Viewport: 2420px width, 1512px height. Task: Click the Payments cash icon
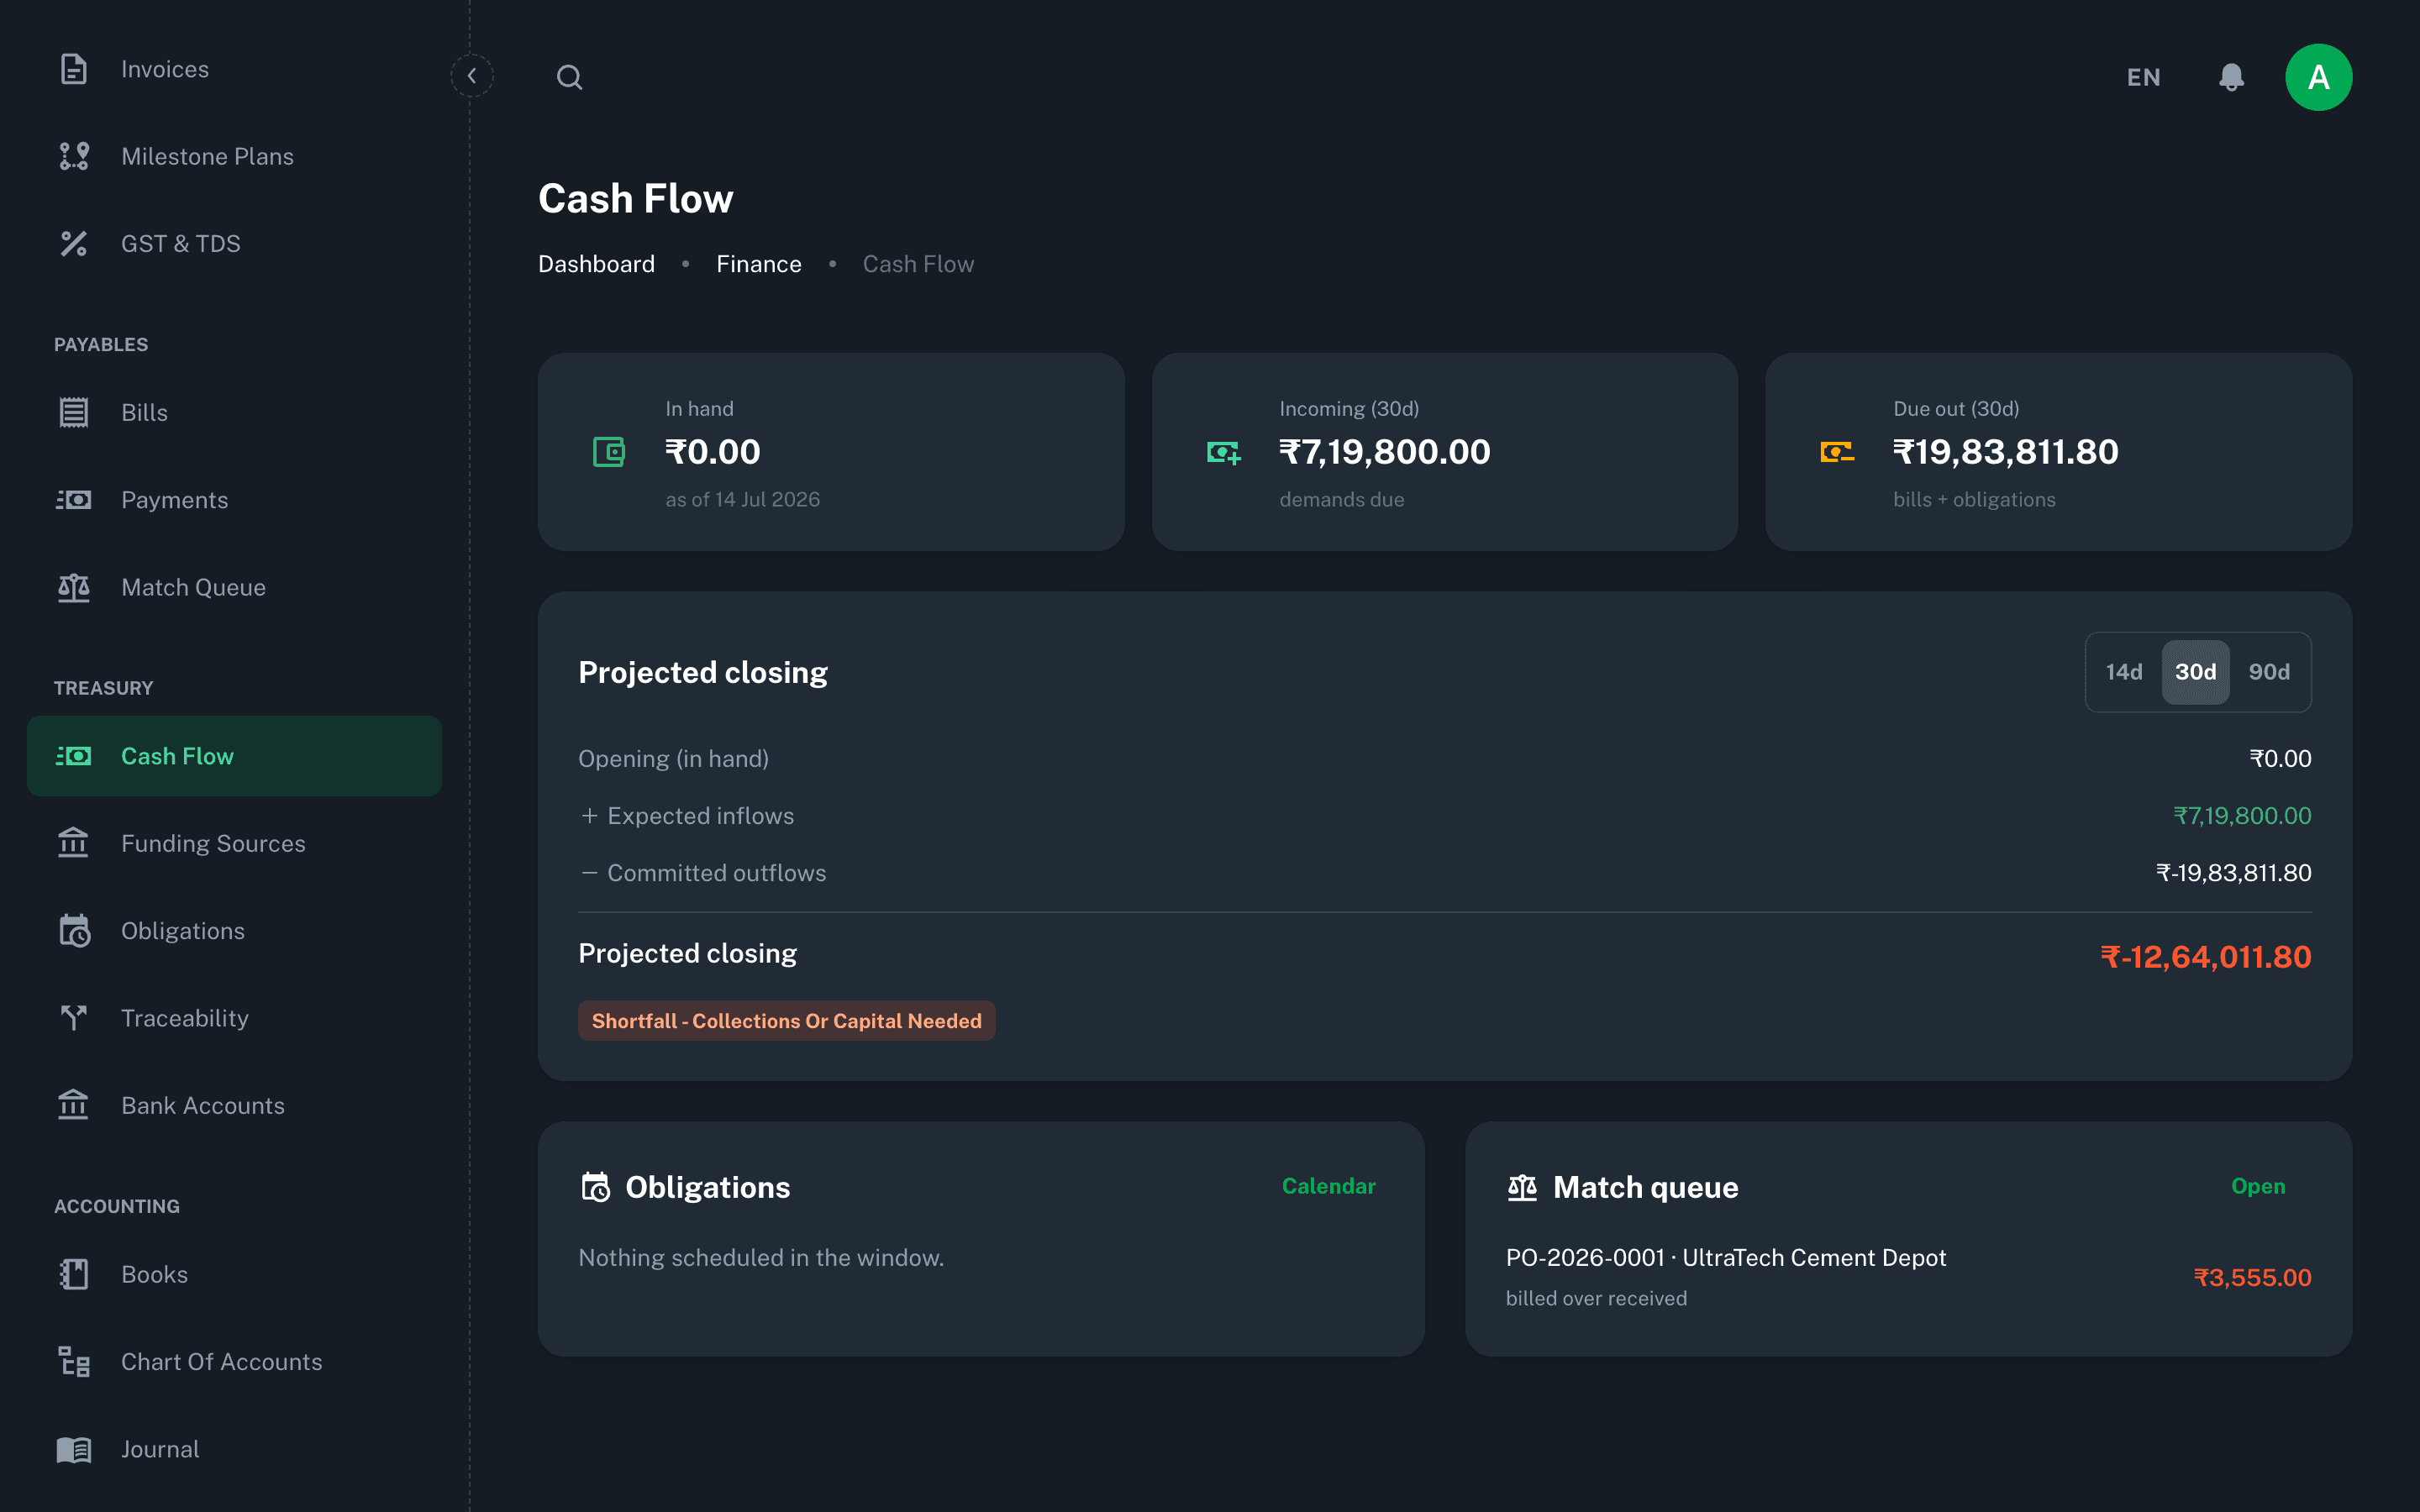click(x=74, y=499)
